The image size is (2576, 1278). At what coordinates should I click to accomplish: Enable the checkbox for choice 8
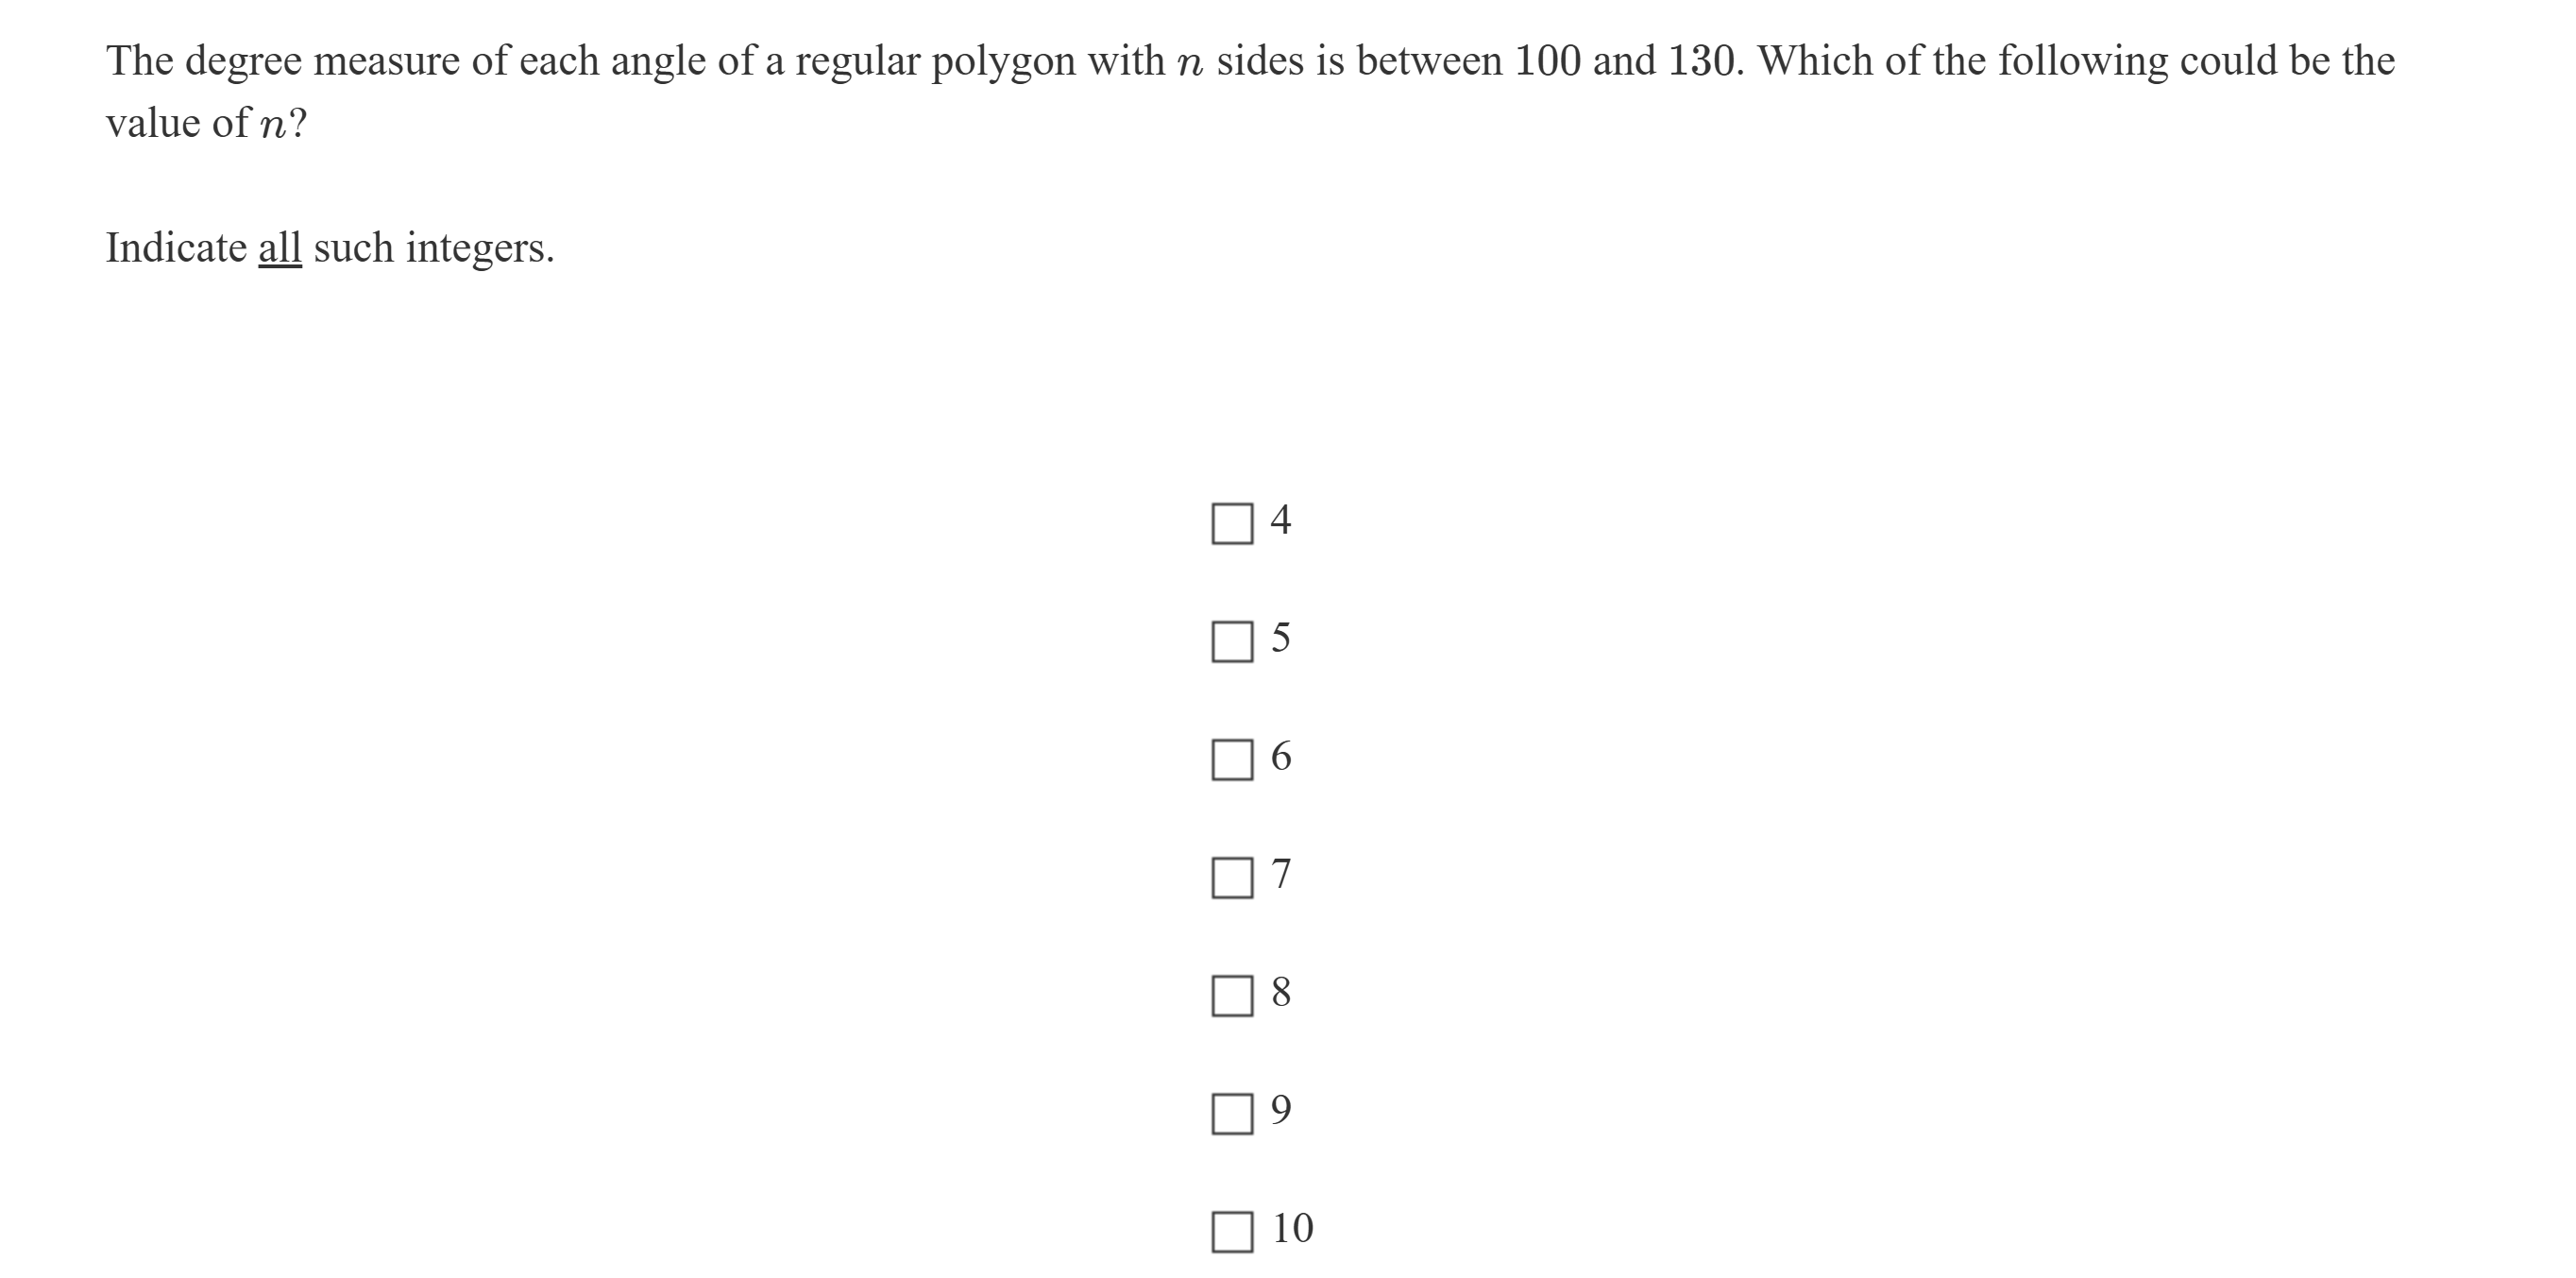click(1232, 995)
